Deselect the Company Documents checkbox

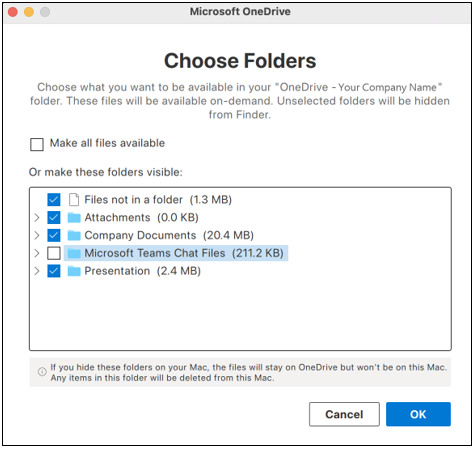point(54,235)
